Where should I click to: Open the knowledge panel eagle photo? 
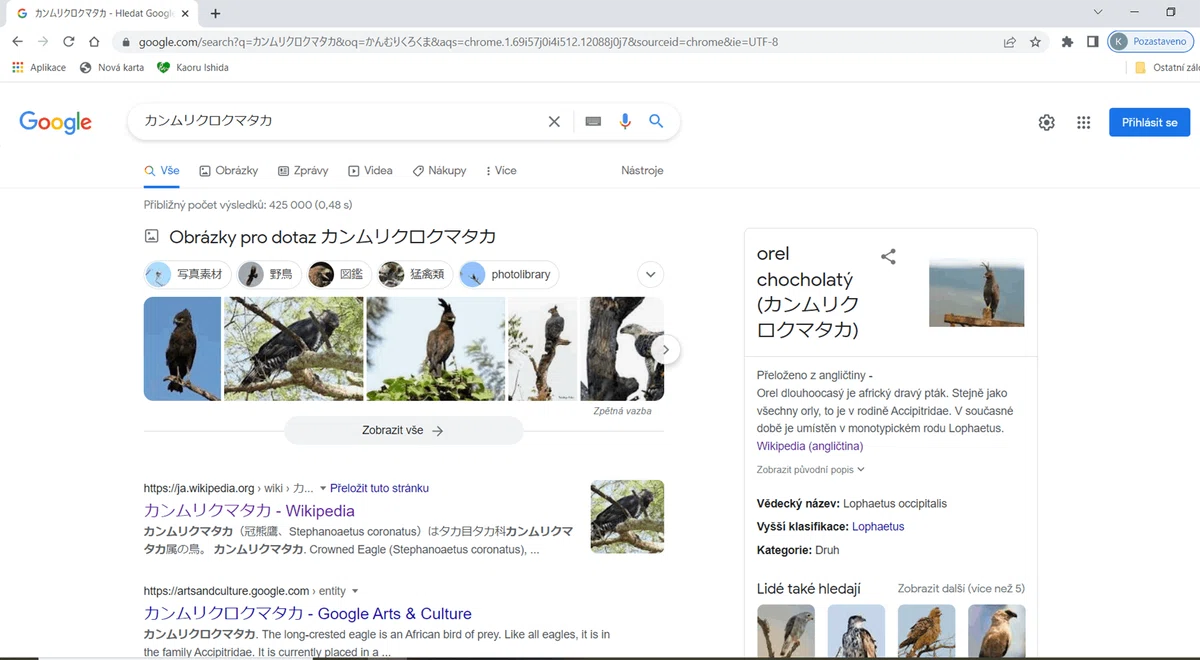pos(976,292)
